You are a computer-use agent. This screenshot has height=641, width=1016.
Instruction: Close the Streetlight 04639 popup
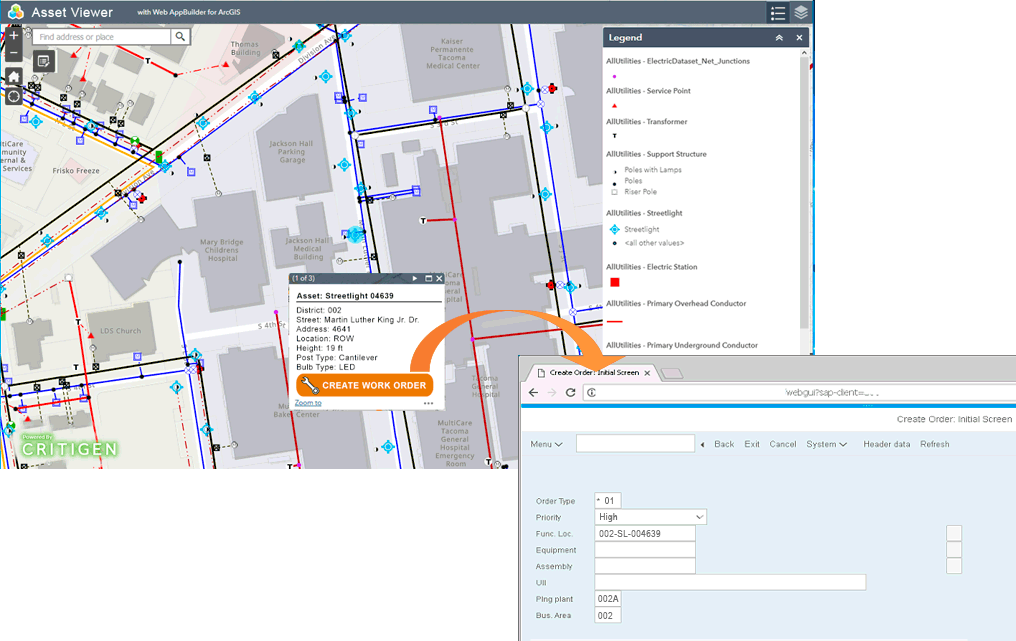tap(439, 278)
